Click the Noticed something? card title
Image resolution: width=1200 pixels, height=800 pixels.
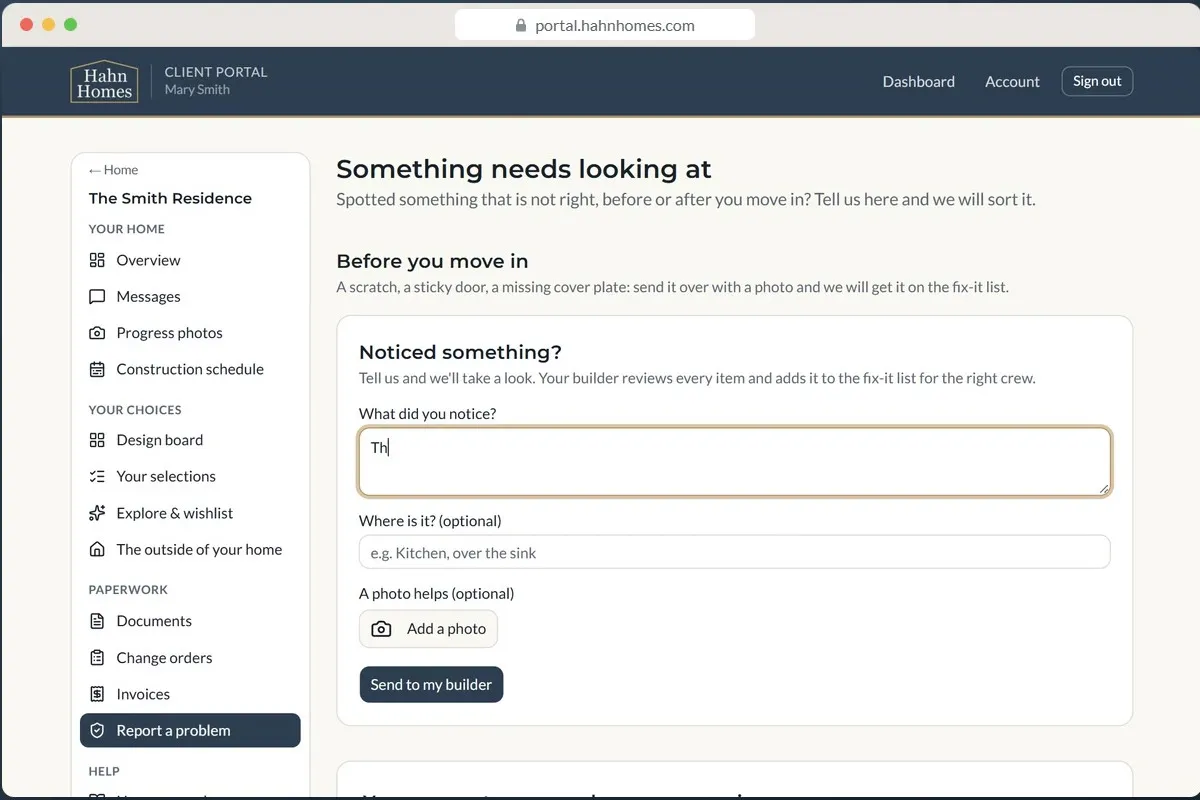pyautogui.click(x=460, y=352)
